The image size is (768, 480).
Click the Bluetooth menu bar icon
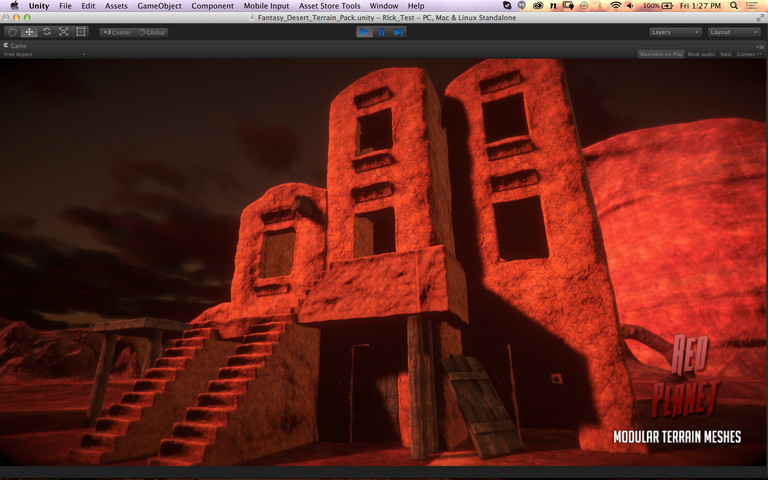(600, 6)
